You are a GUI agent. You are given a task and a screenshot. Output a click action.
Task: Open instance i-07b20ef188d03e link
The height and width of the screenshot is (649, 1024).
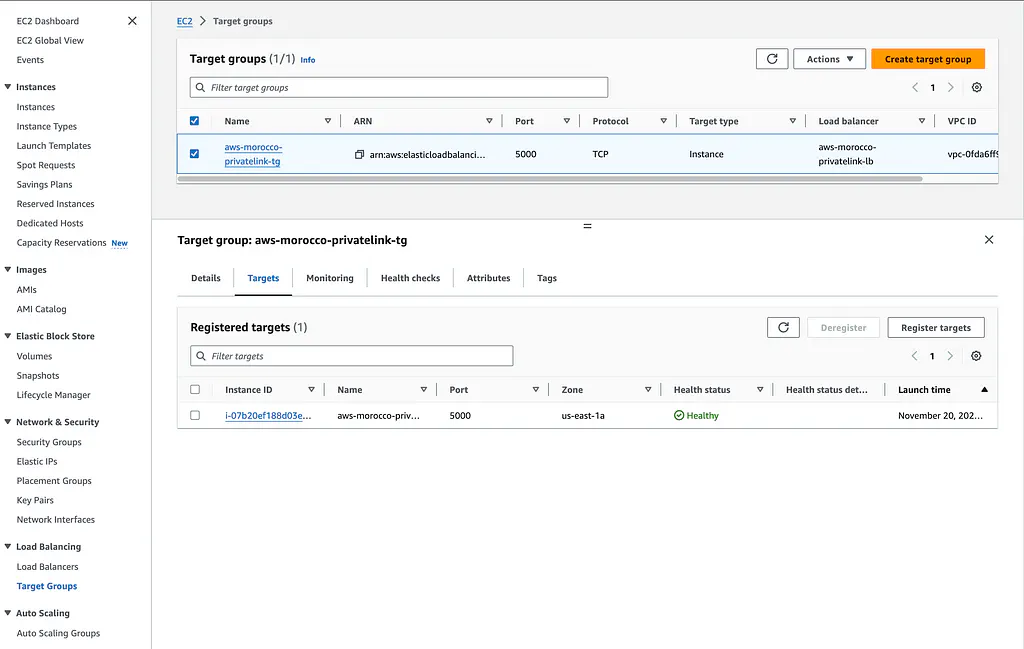(268, 415)
